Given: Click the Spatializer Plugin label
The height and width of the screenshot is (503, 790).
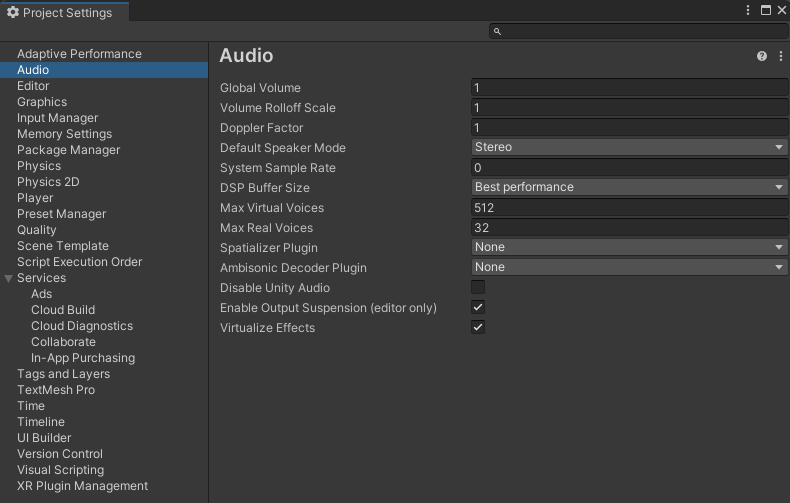Looking at the screenshot, I should 269,248.
